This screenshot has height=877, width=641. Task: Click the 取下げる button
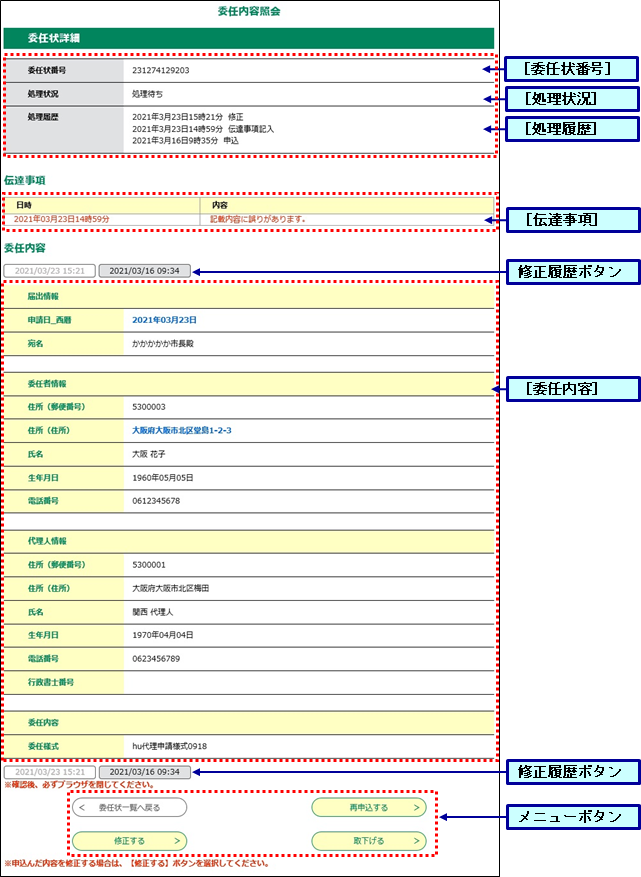tap(369, 841)
